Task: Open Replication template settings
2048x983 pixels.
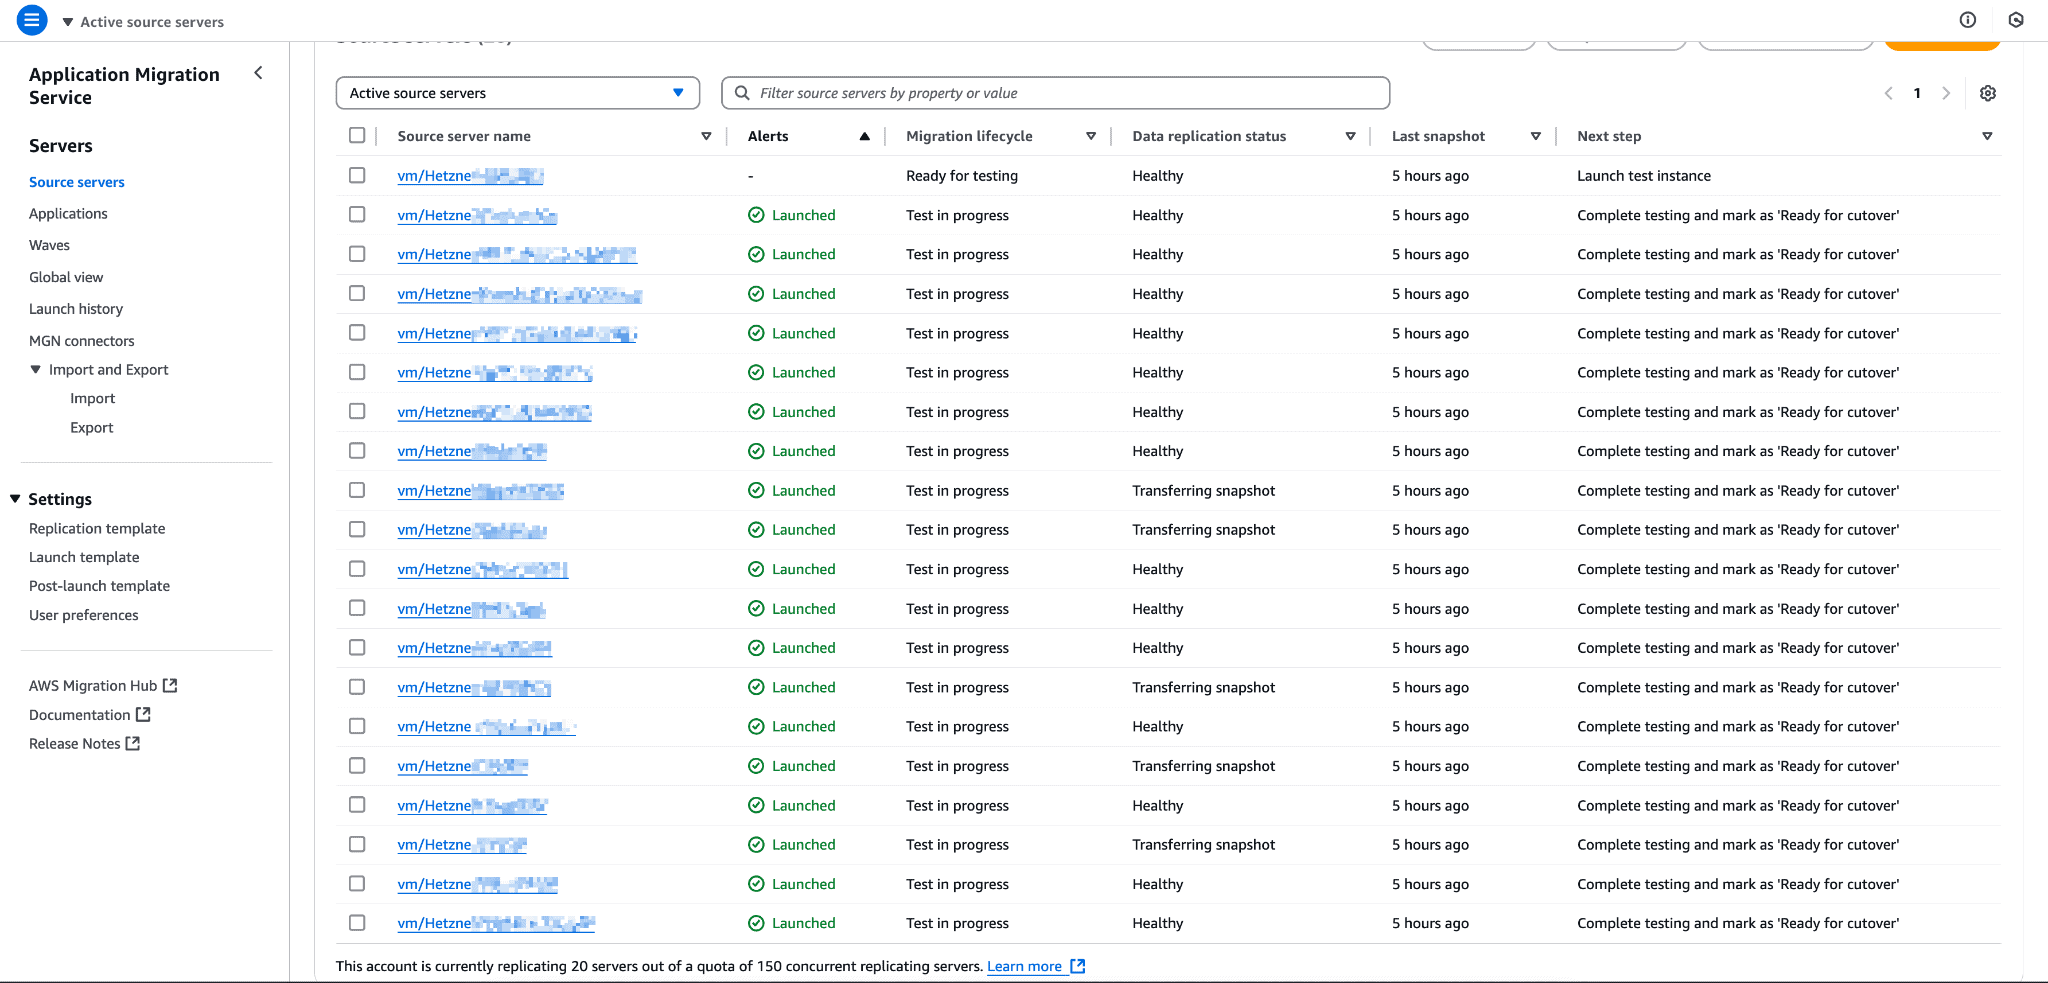Action: (x=97, y=528)
